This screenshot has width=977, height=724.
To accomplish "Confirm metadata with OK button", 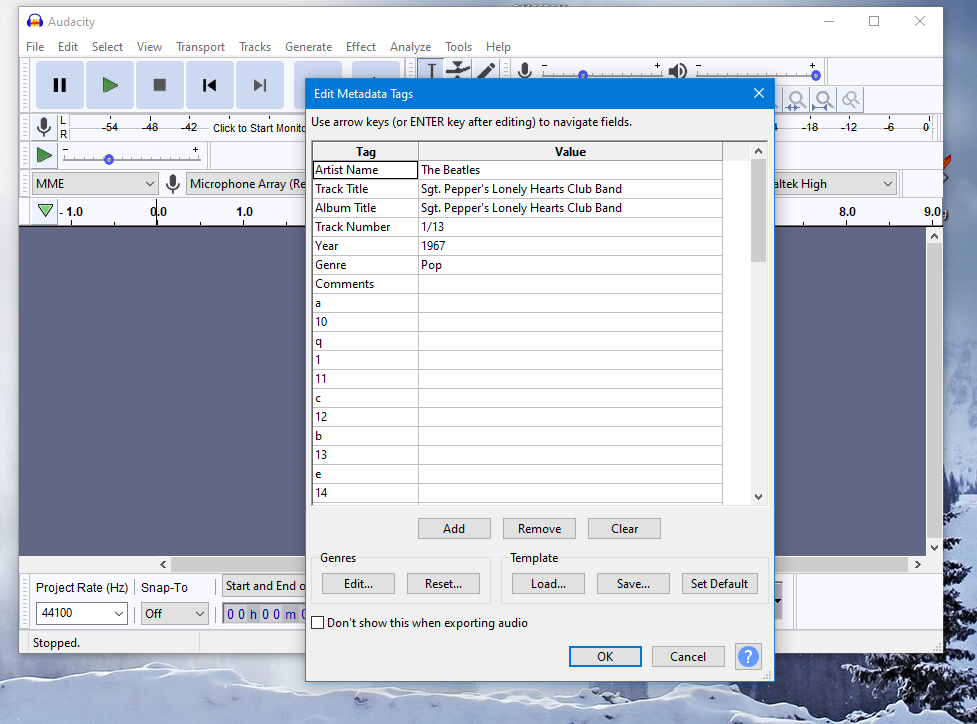I will click(605, 656).
